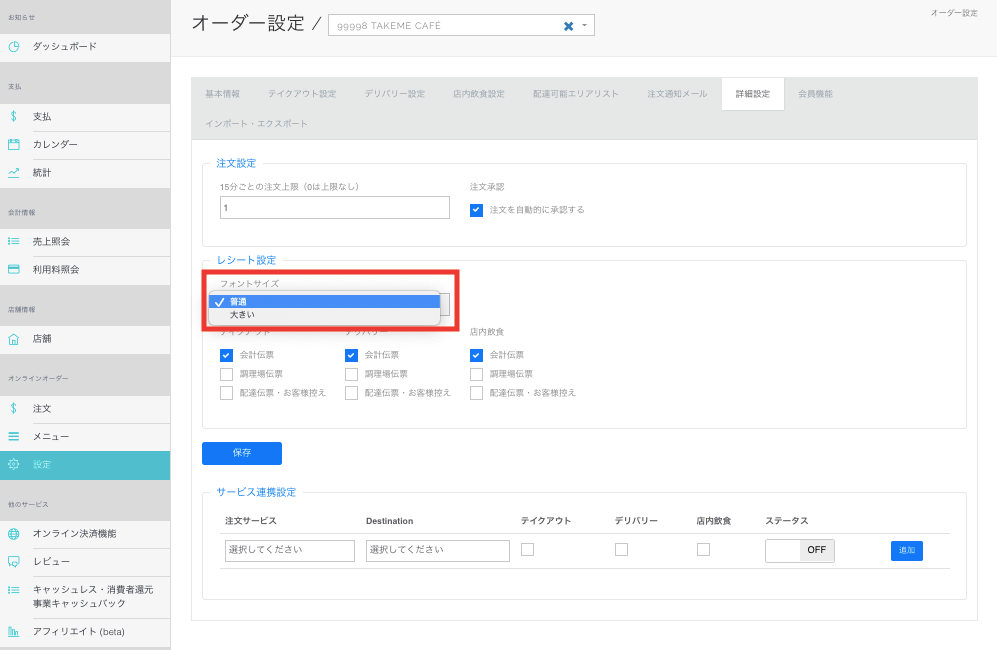Click the 追加 button
Screen dimensions: 997x650
pos(907,550)
